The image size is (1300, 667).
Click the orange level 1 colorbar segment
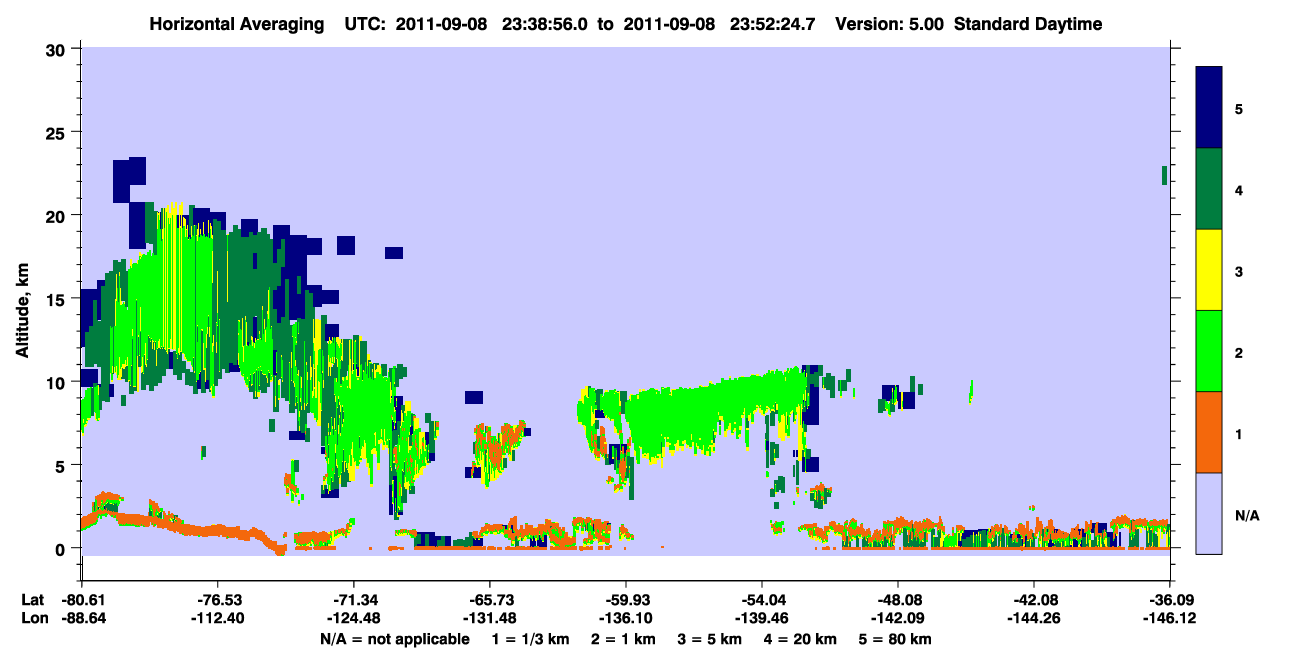(1209, 432)
